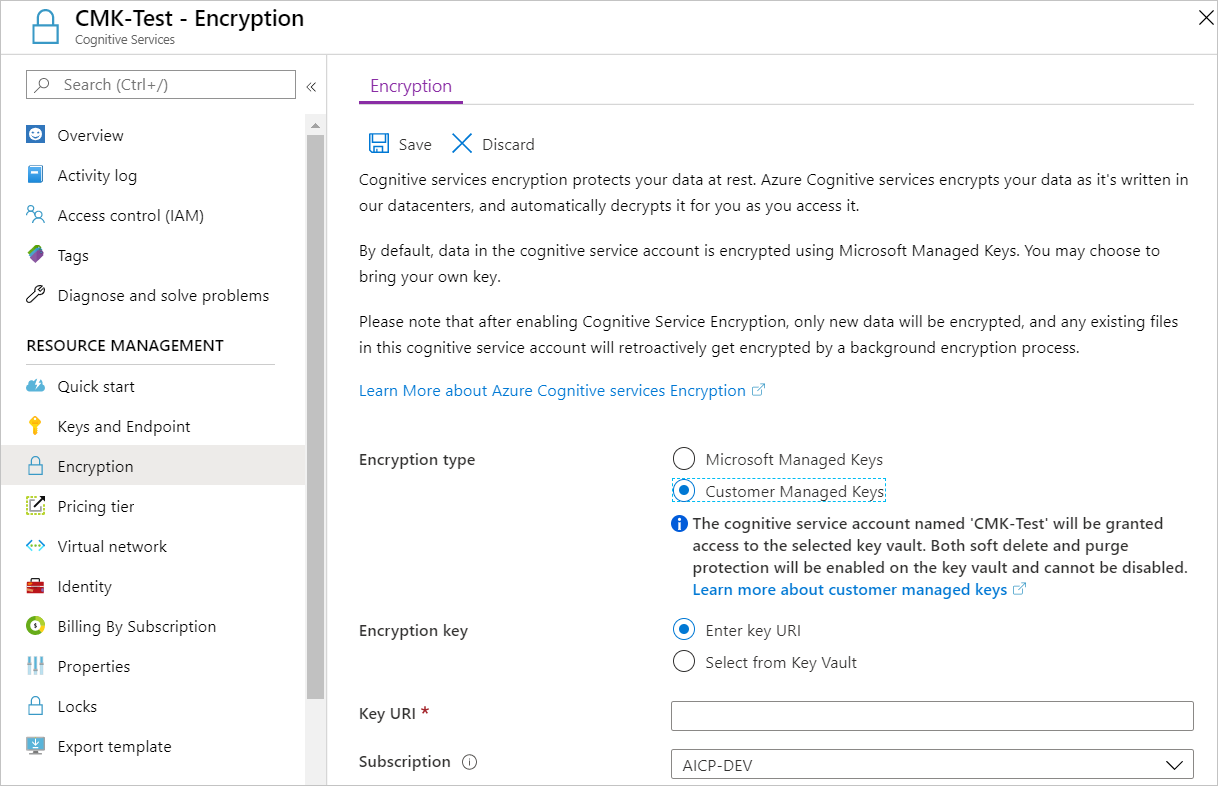Open Learn more about customer managed keys
The height and width of the screenshot is (786, 1218).
pos(851,589)
